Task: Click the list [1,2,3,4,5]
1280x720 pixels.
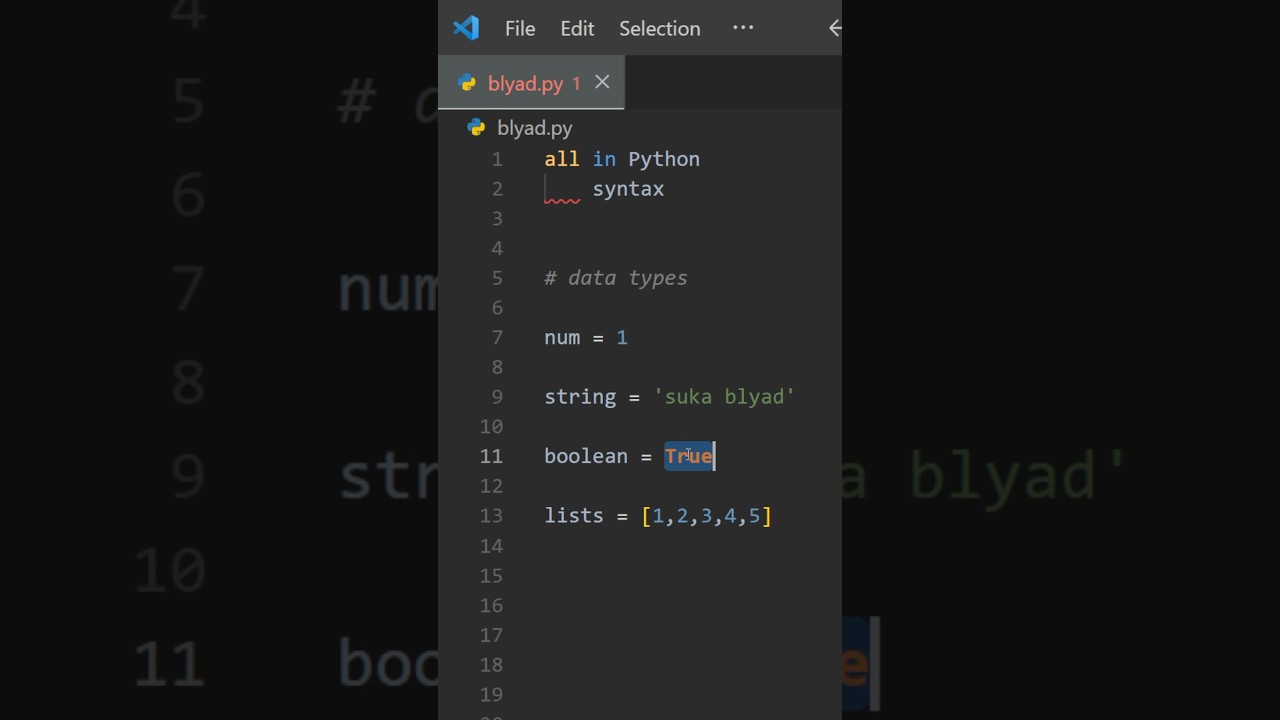Action: click(707, 516)
